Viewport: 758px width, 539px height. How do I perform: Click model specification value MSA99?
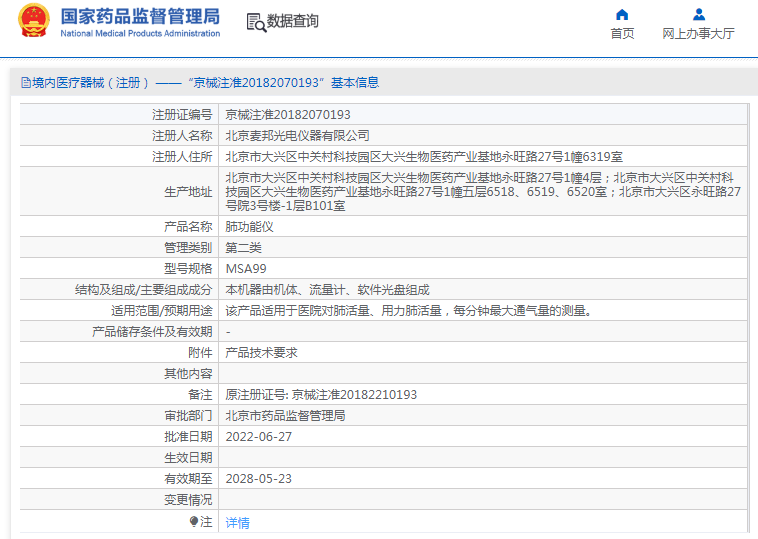(x=246, y=268)
